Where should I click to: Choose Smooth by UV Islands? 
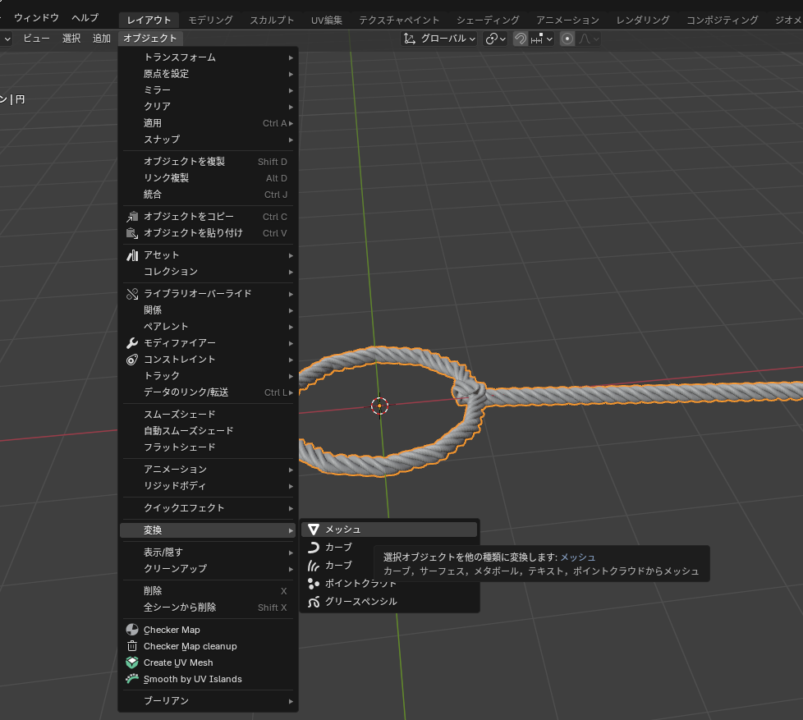click(192, 679)
